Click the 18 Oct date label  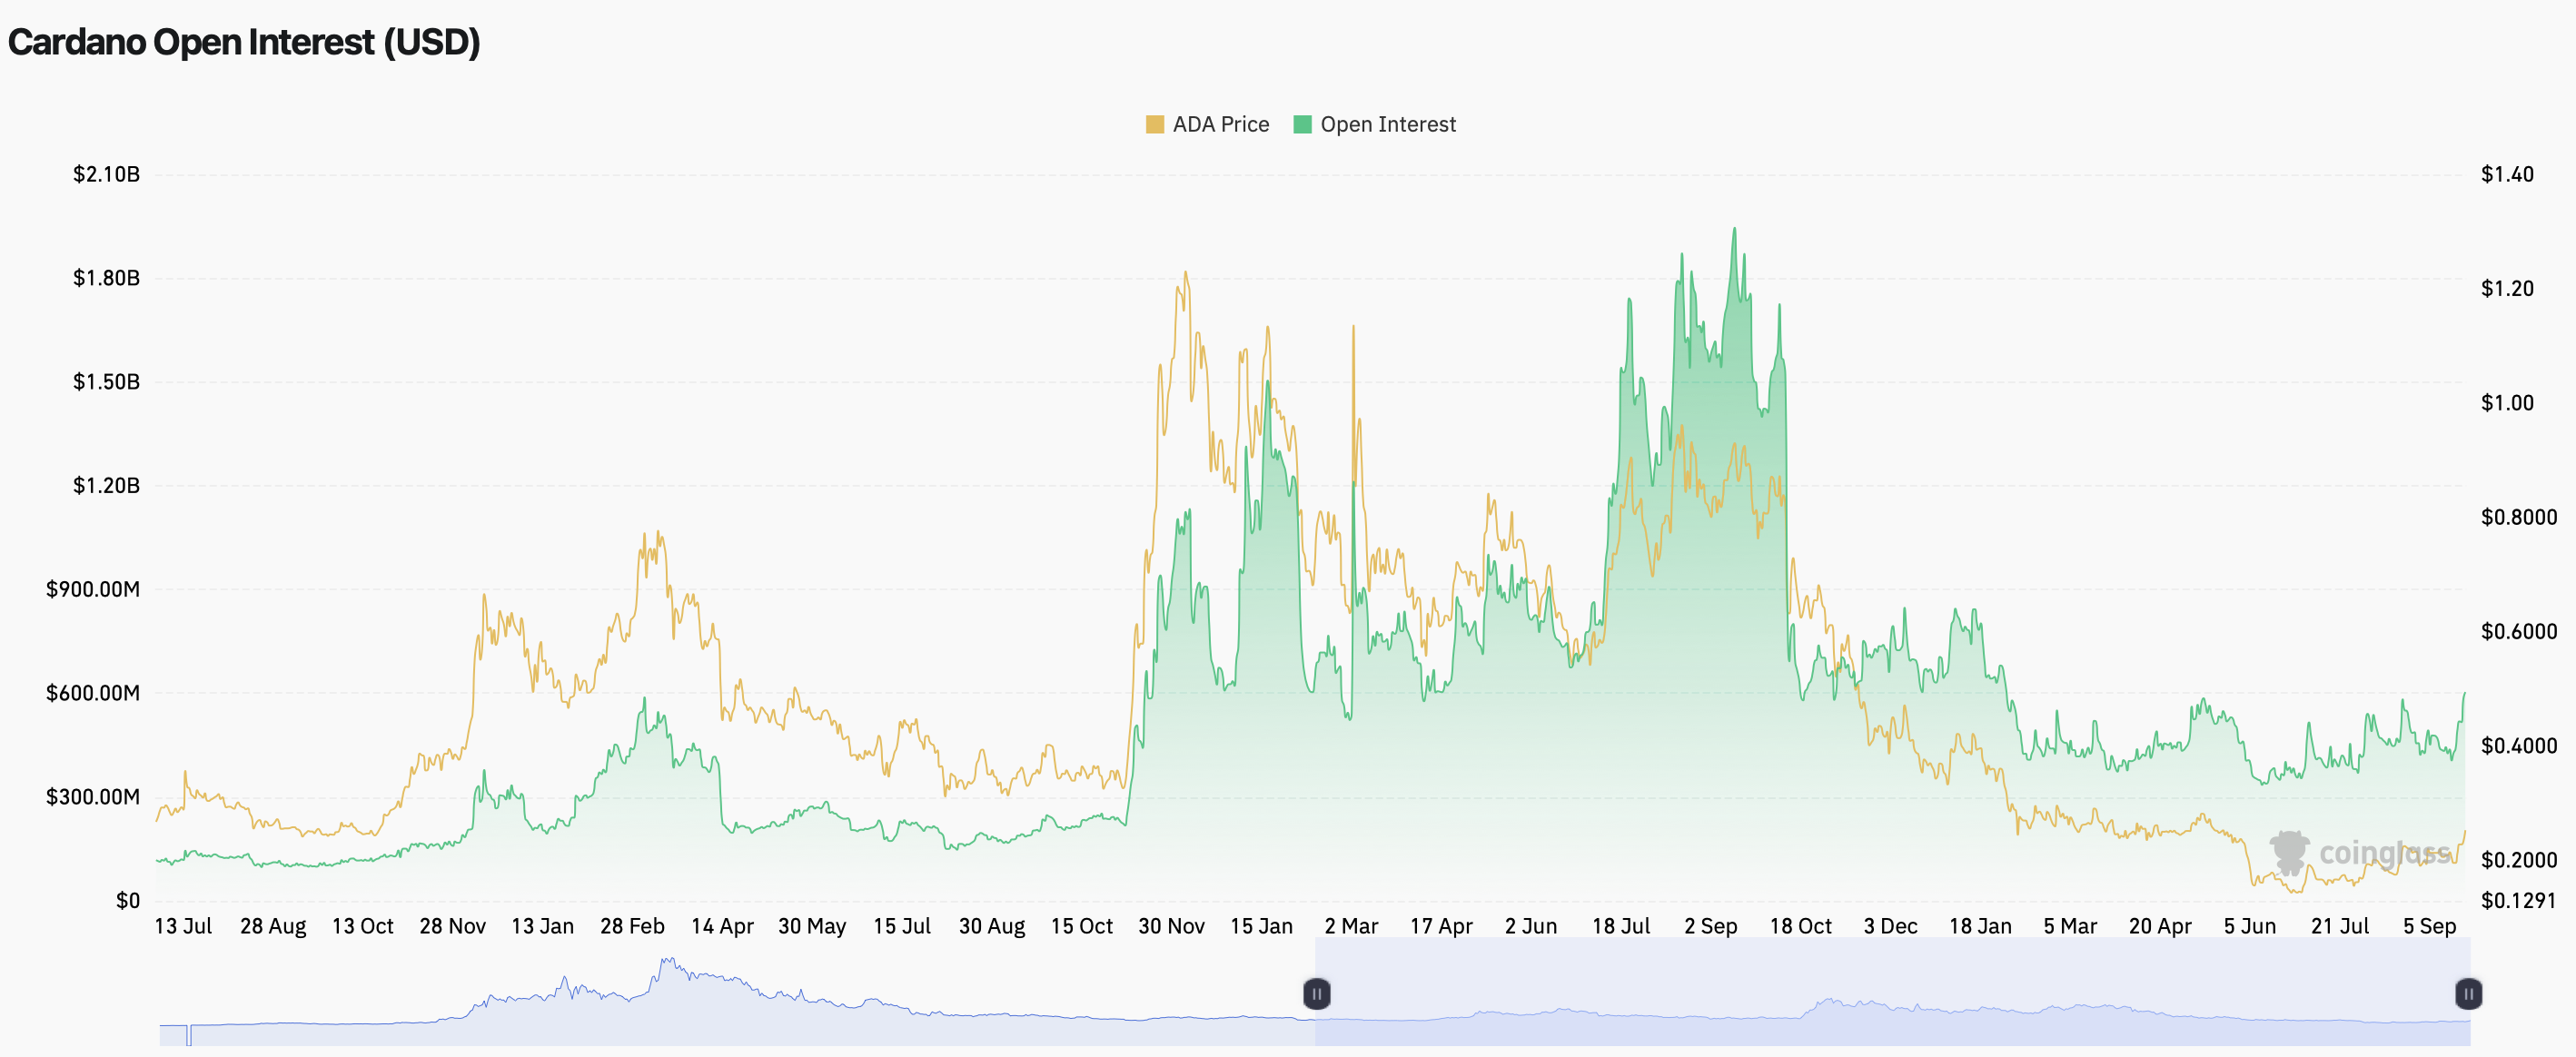(x=1801, y=927)
